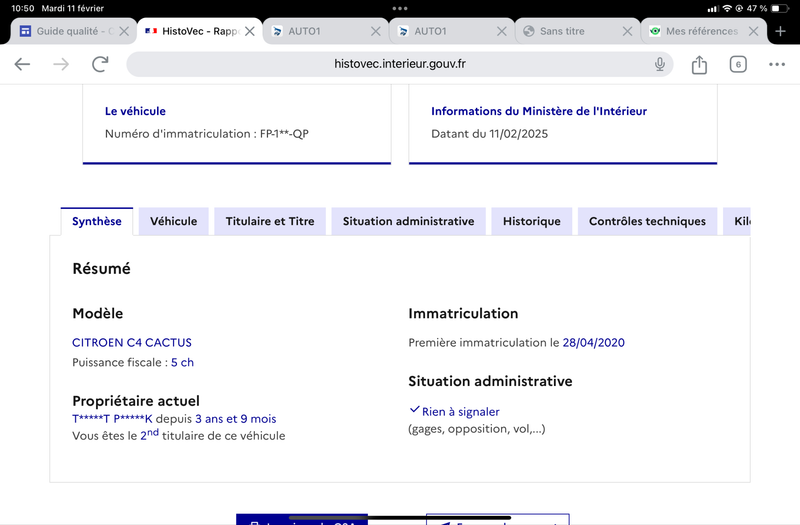Click the CITROEN C4 CACTUS model text
The width and height of the screenshot is (800, 525).
(132, 342)
